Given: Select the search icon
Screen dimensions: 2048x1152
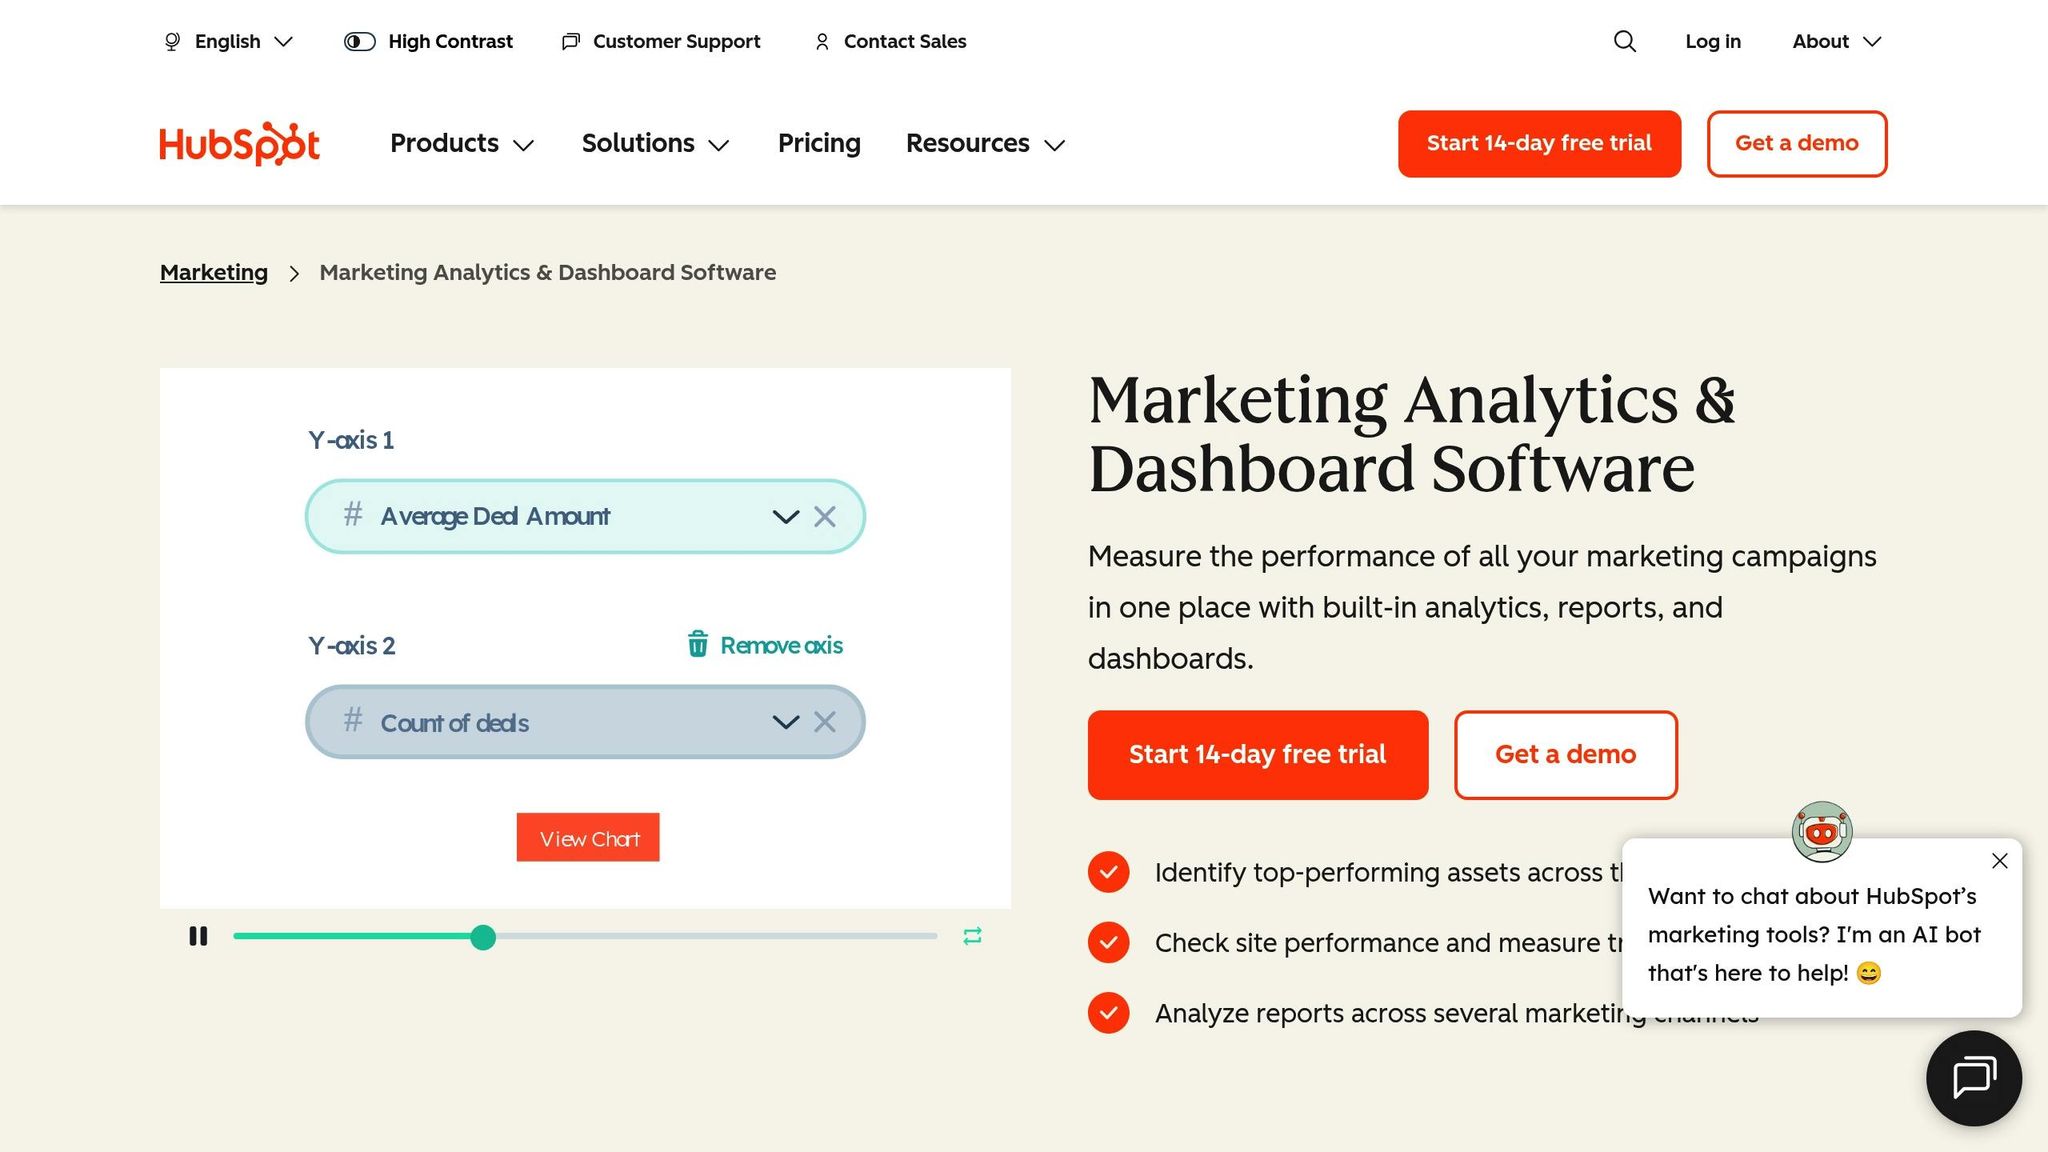Looking at the screenshot, I should click(x=1624, y=41).
